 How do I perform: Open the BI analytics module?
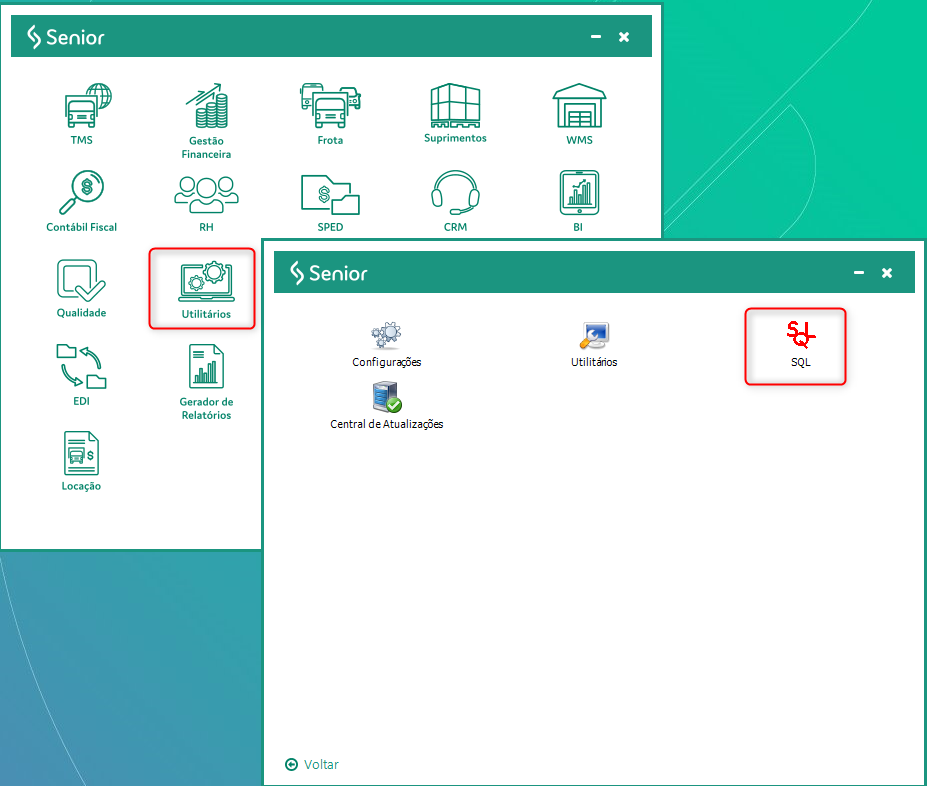pyautogui.click(x=579, y=201)
